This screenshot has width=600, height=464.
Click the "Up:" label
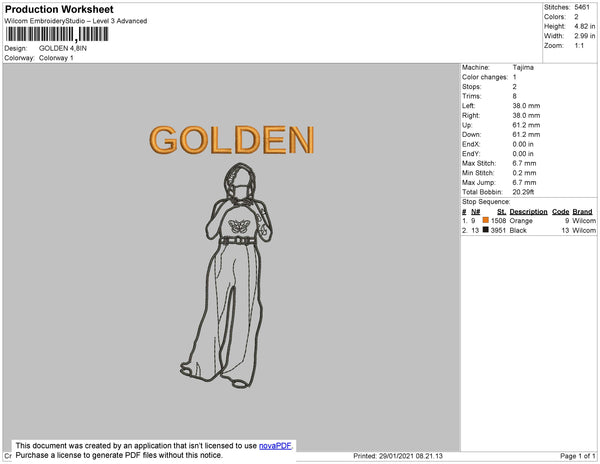(467, 125)
